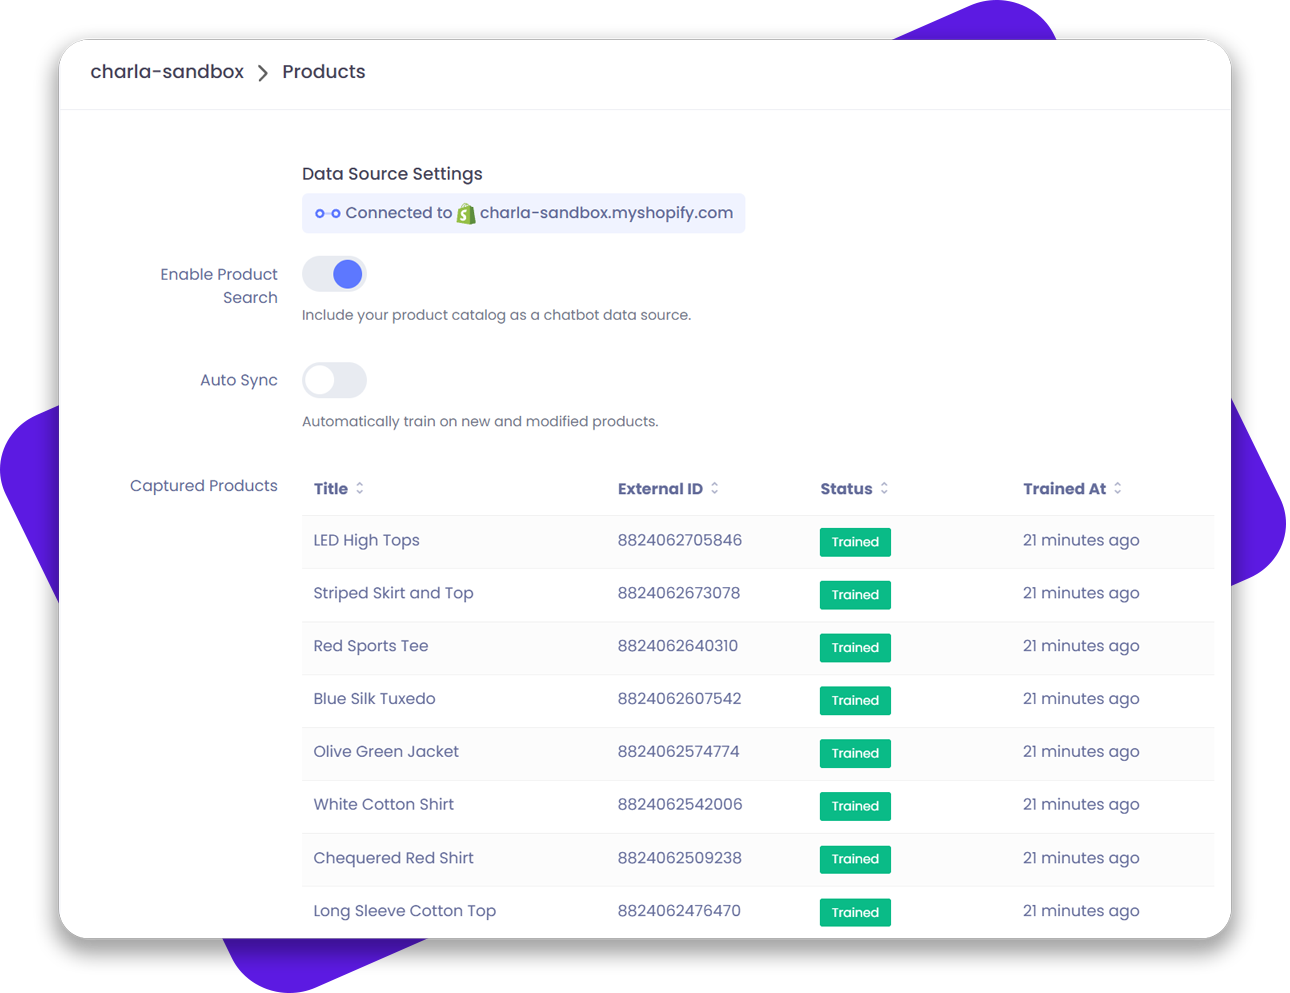Click external ID 8824062640310
The height and width of the screenshot is (993, 1290).
click(x=678, y=646)
